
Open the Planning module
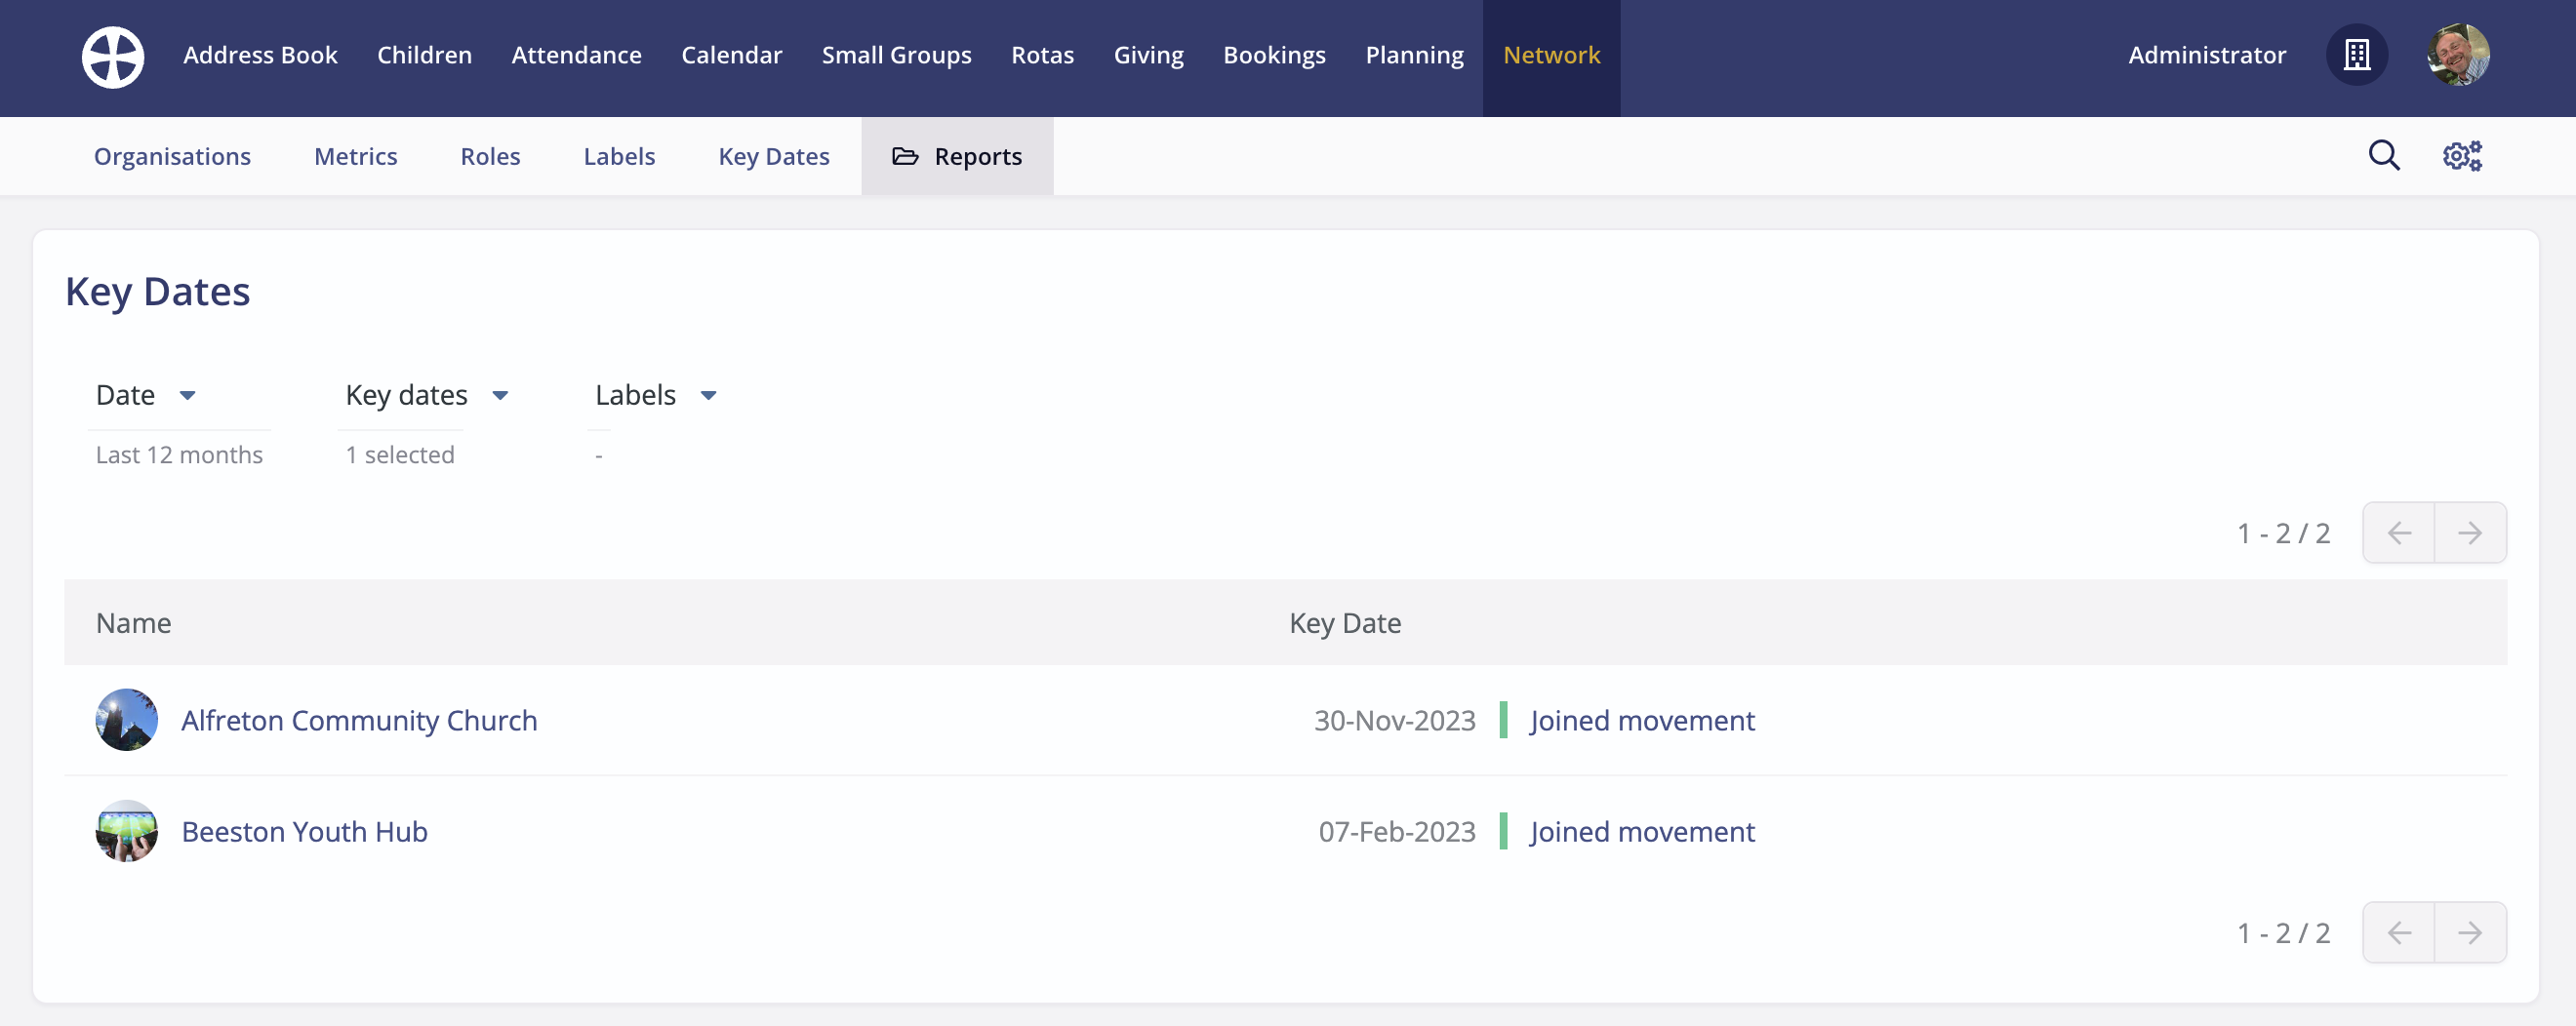point(1414,55)
